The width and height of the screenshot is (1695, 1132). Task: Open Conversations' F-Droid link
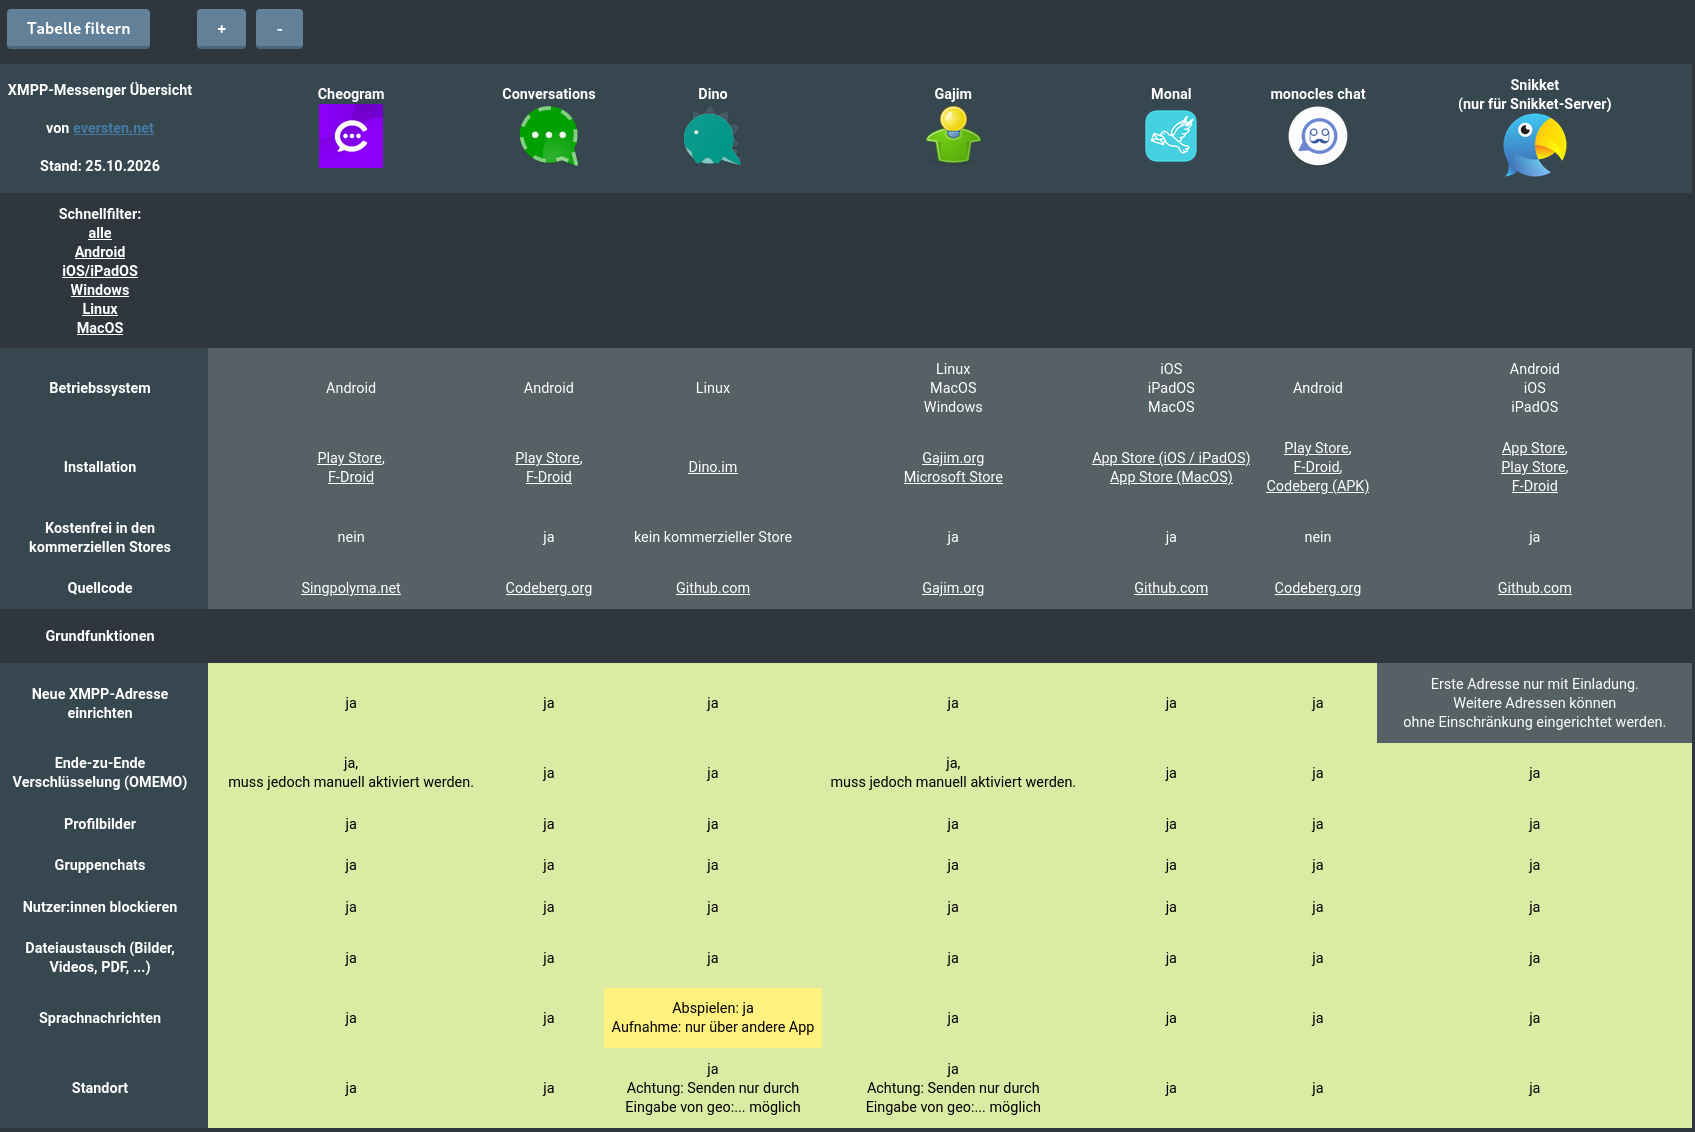[x=549, y=477]
